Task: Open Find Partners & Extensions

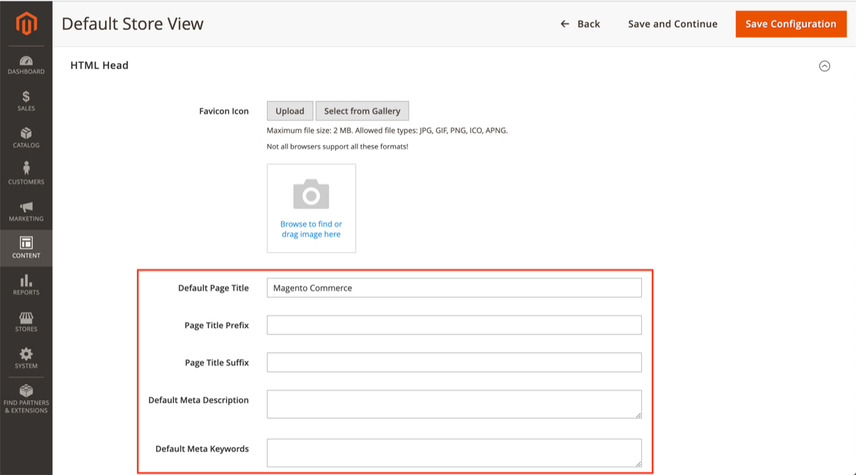Action: [26, 399]
